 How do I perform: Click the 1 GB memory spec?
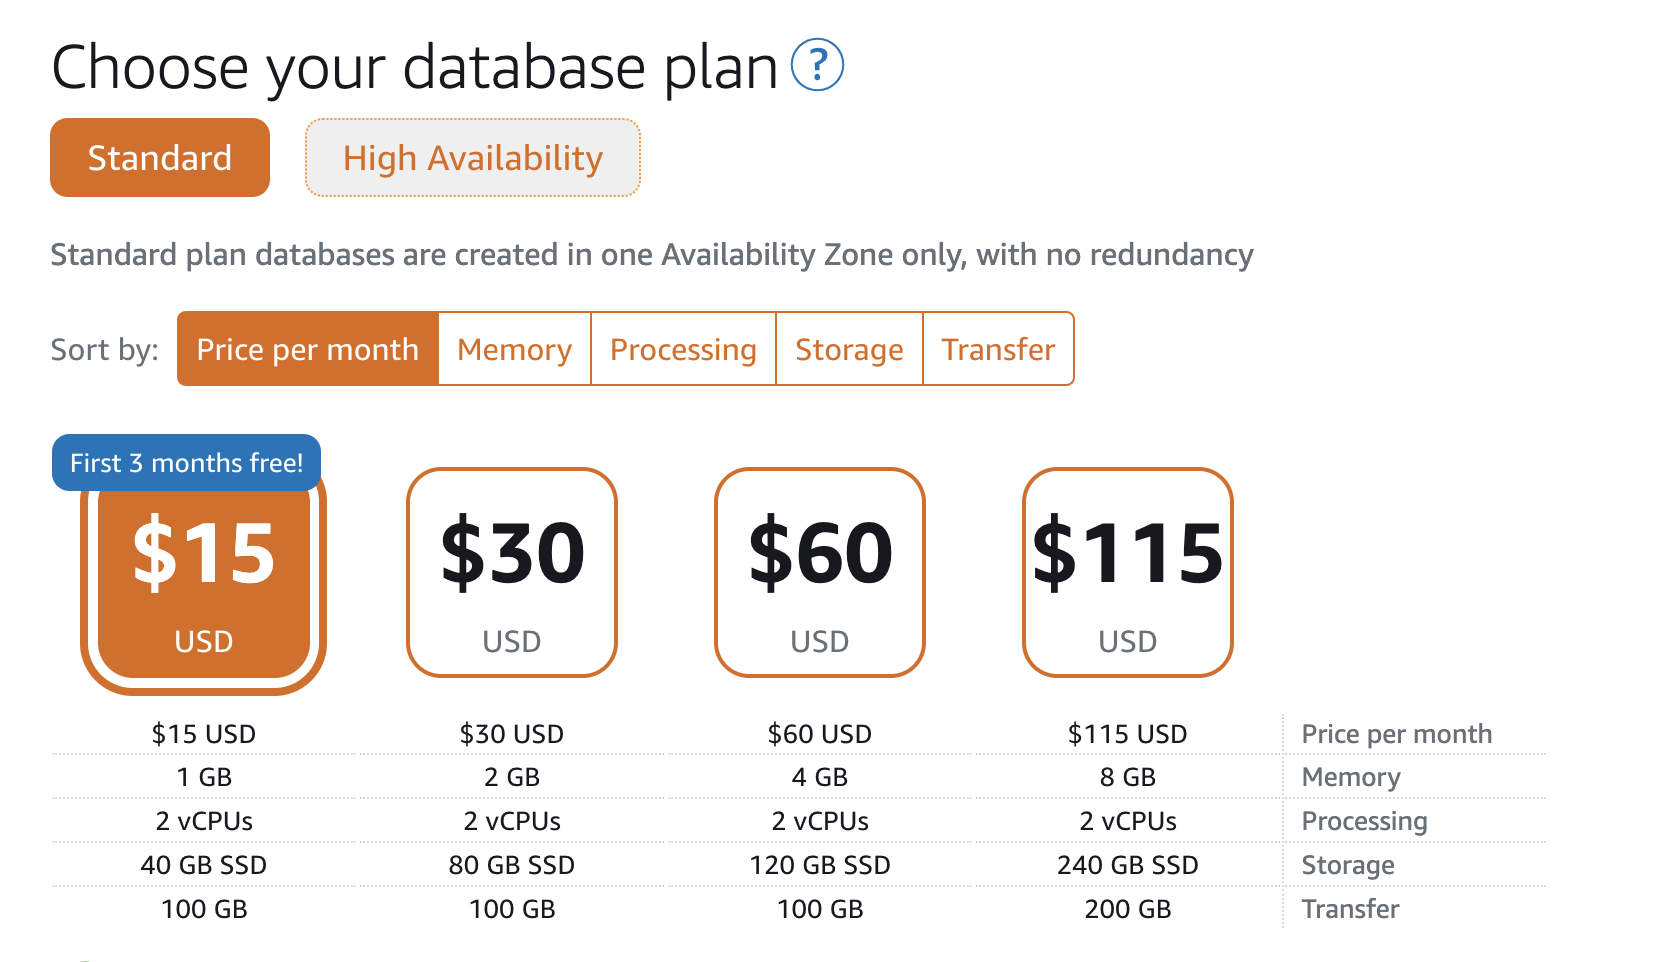tap(204, 777)
